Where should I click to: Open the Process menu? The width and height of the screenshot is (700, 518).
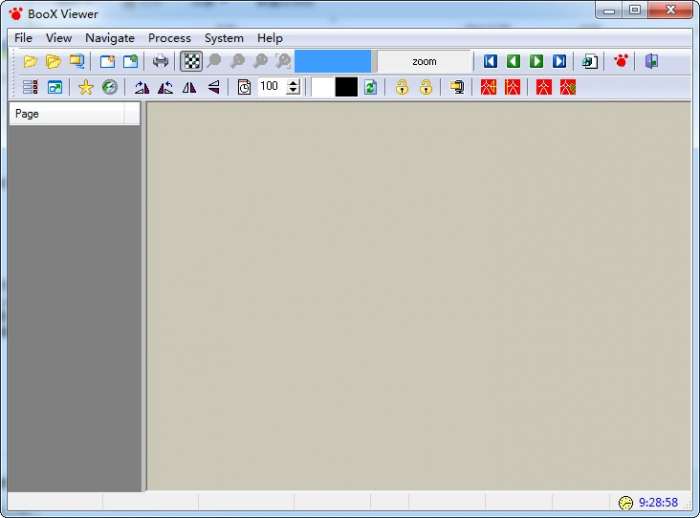coord(169,38)
